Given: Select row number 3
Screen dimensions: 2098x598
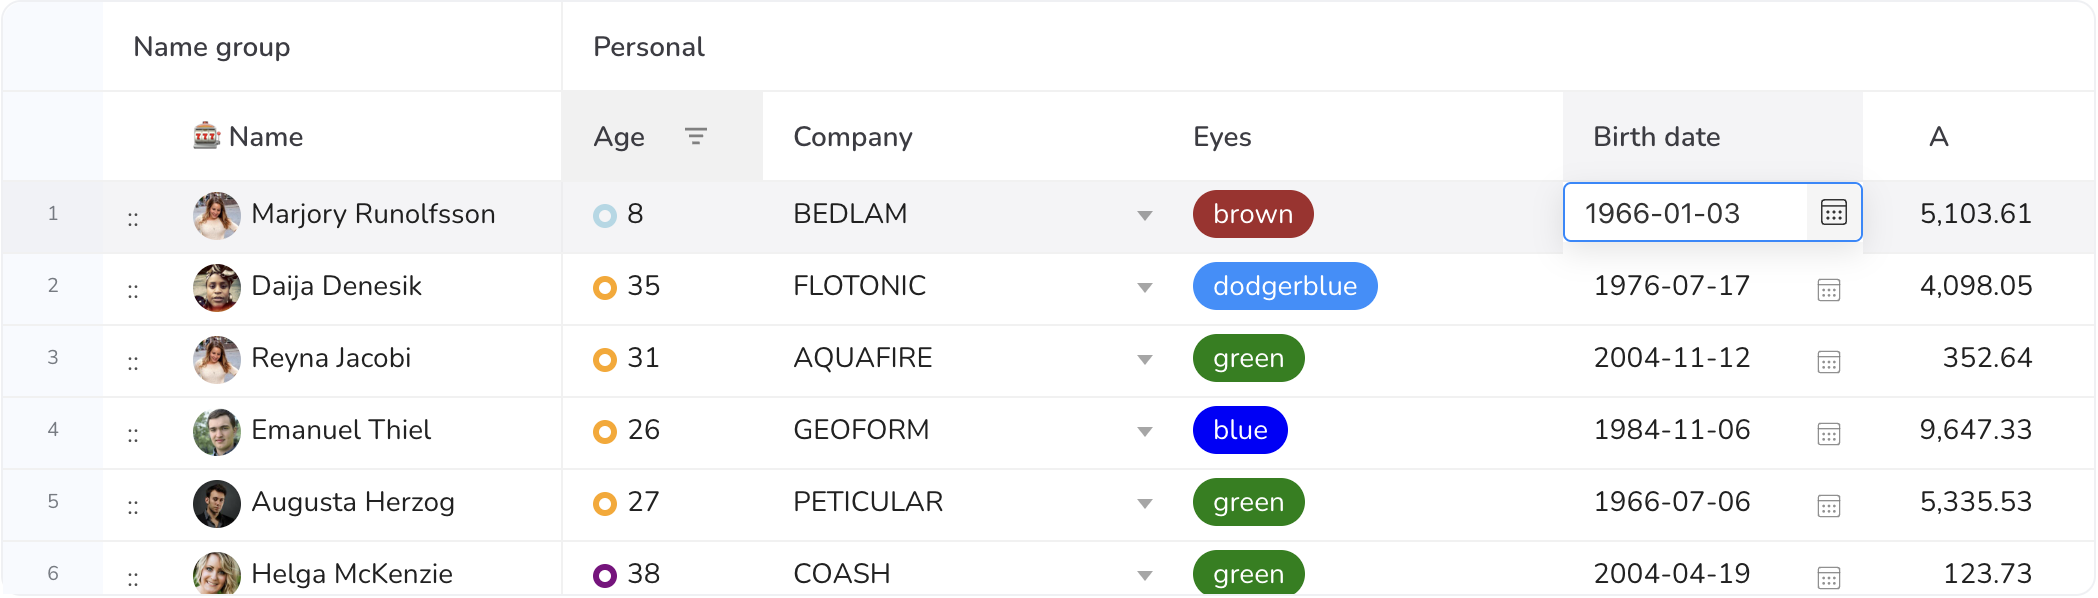Looking at the screenshot, I should click(x=53, y=358).
